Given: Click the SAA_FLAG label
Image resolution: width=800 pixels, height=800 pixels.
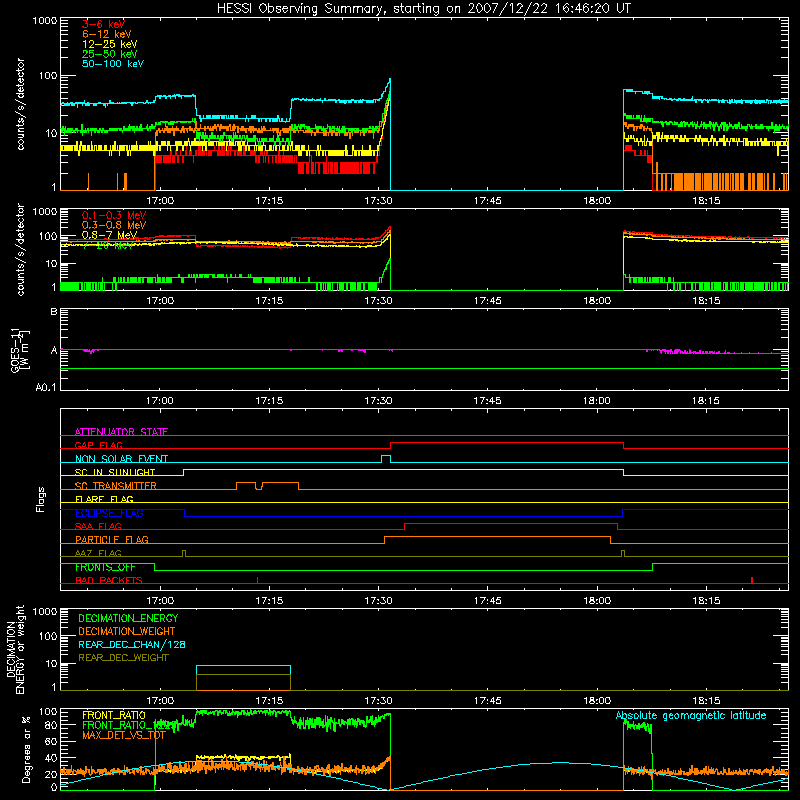Looking at the screenshot, I should click(x=98, y=526).
